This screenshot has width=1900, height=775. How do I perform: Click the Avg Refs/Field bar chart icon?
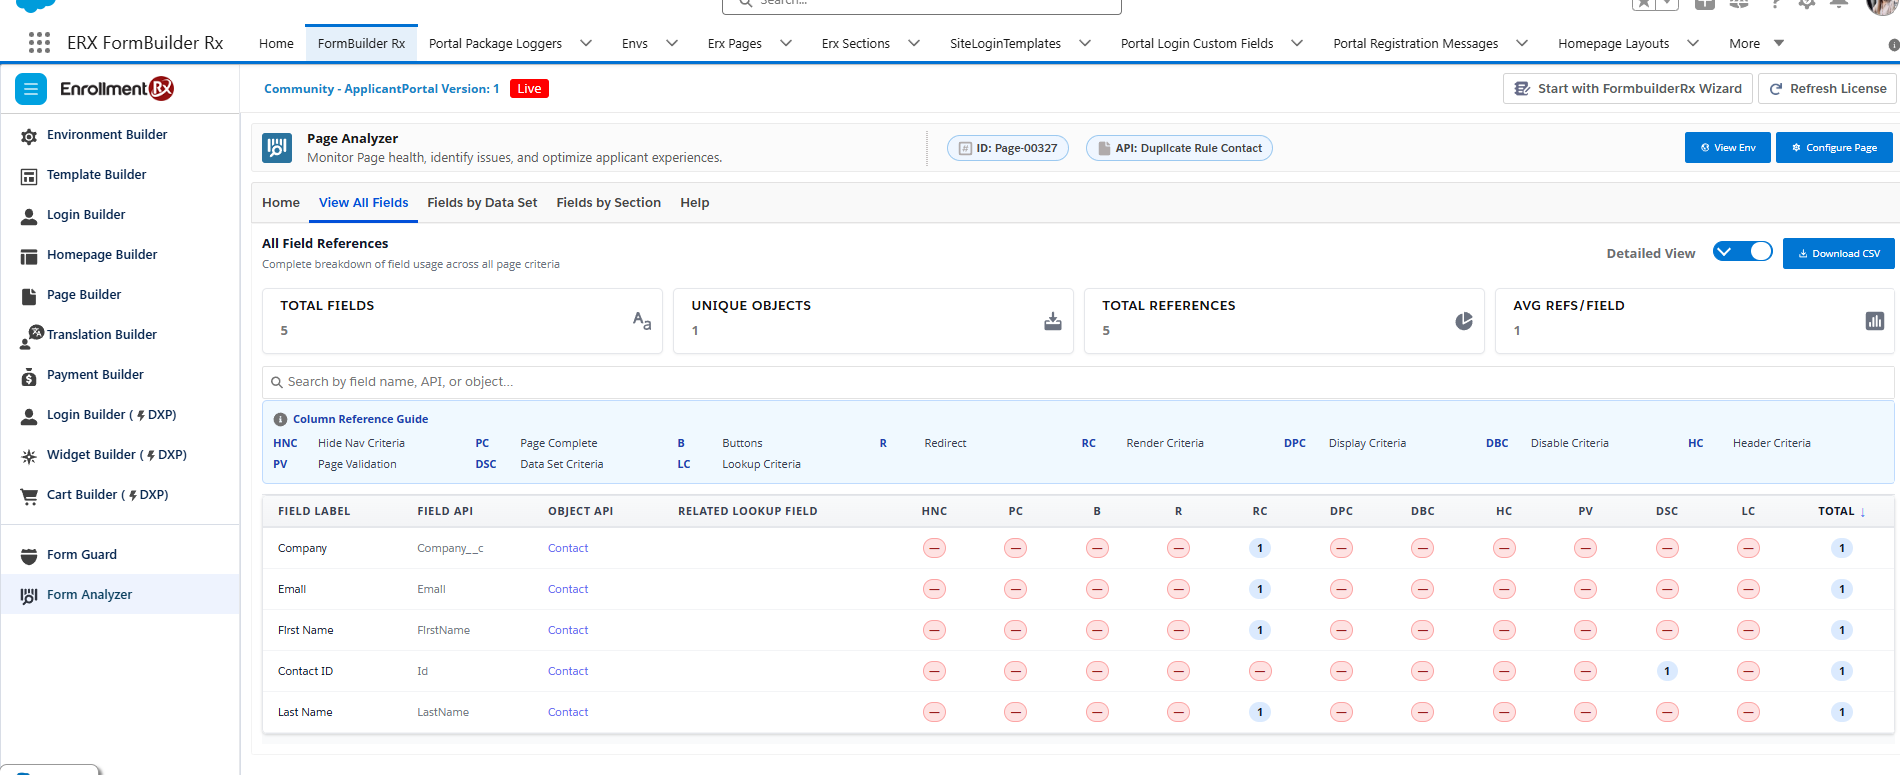[x=1874, y=321]
